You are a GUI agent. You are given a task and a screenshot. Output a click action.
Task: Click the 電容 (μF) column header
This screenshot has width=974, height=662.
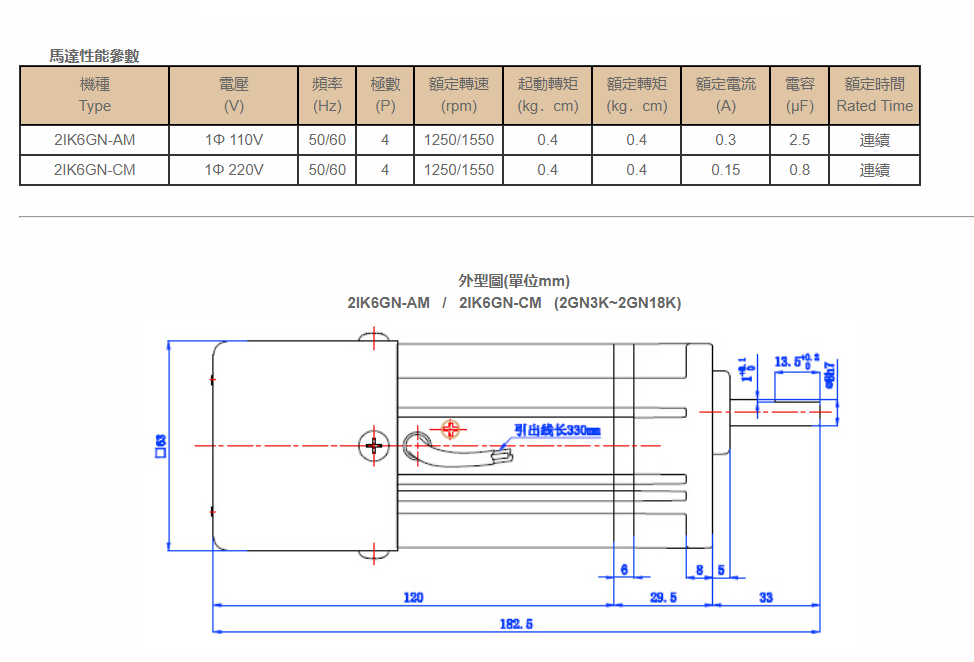pyautogui.click(x=799, y=95)
